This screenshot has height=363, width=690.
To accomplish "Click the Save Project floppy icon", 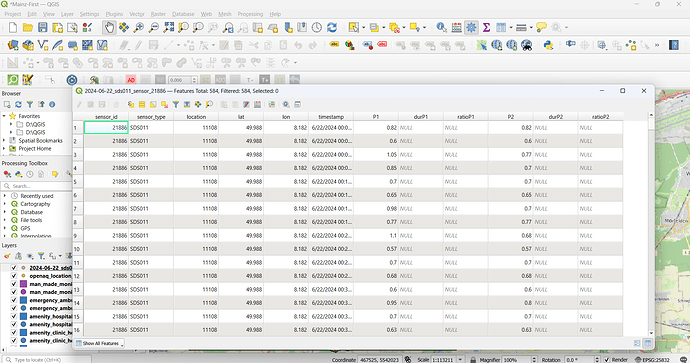I will pos(43,28).
